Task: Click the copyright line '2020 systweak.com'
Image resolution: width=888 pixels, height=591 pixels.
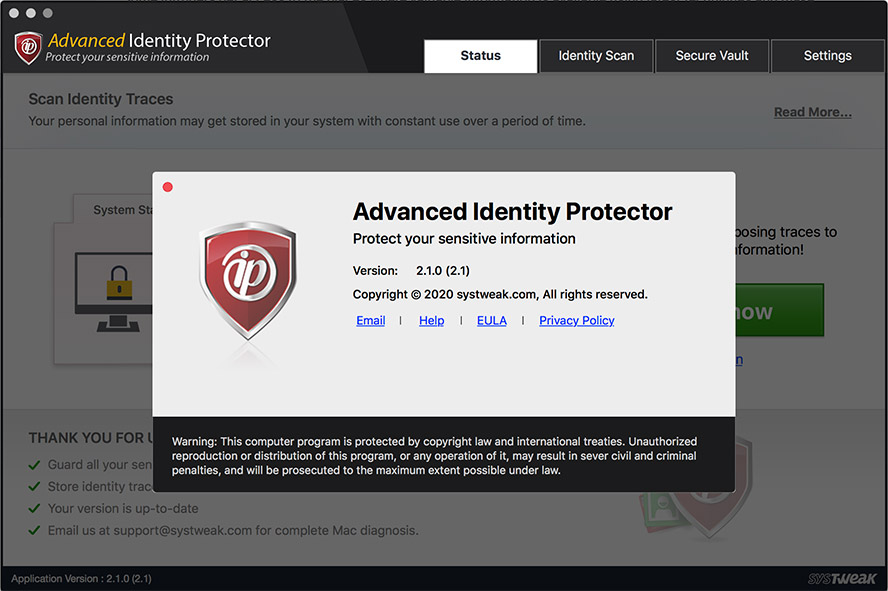Action: point(500,294)
